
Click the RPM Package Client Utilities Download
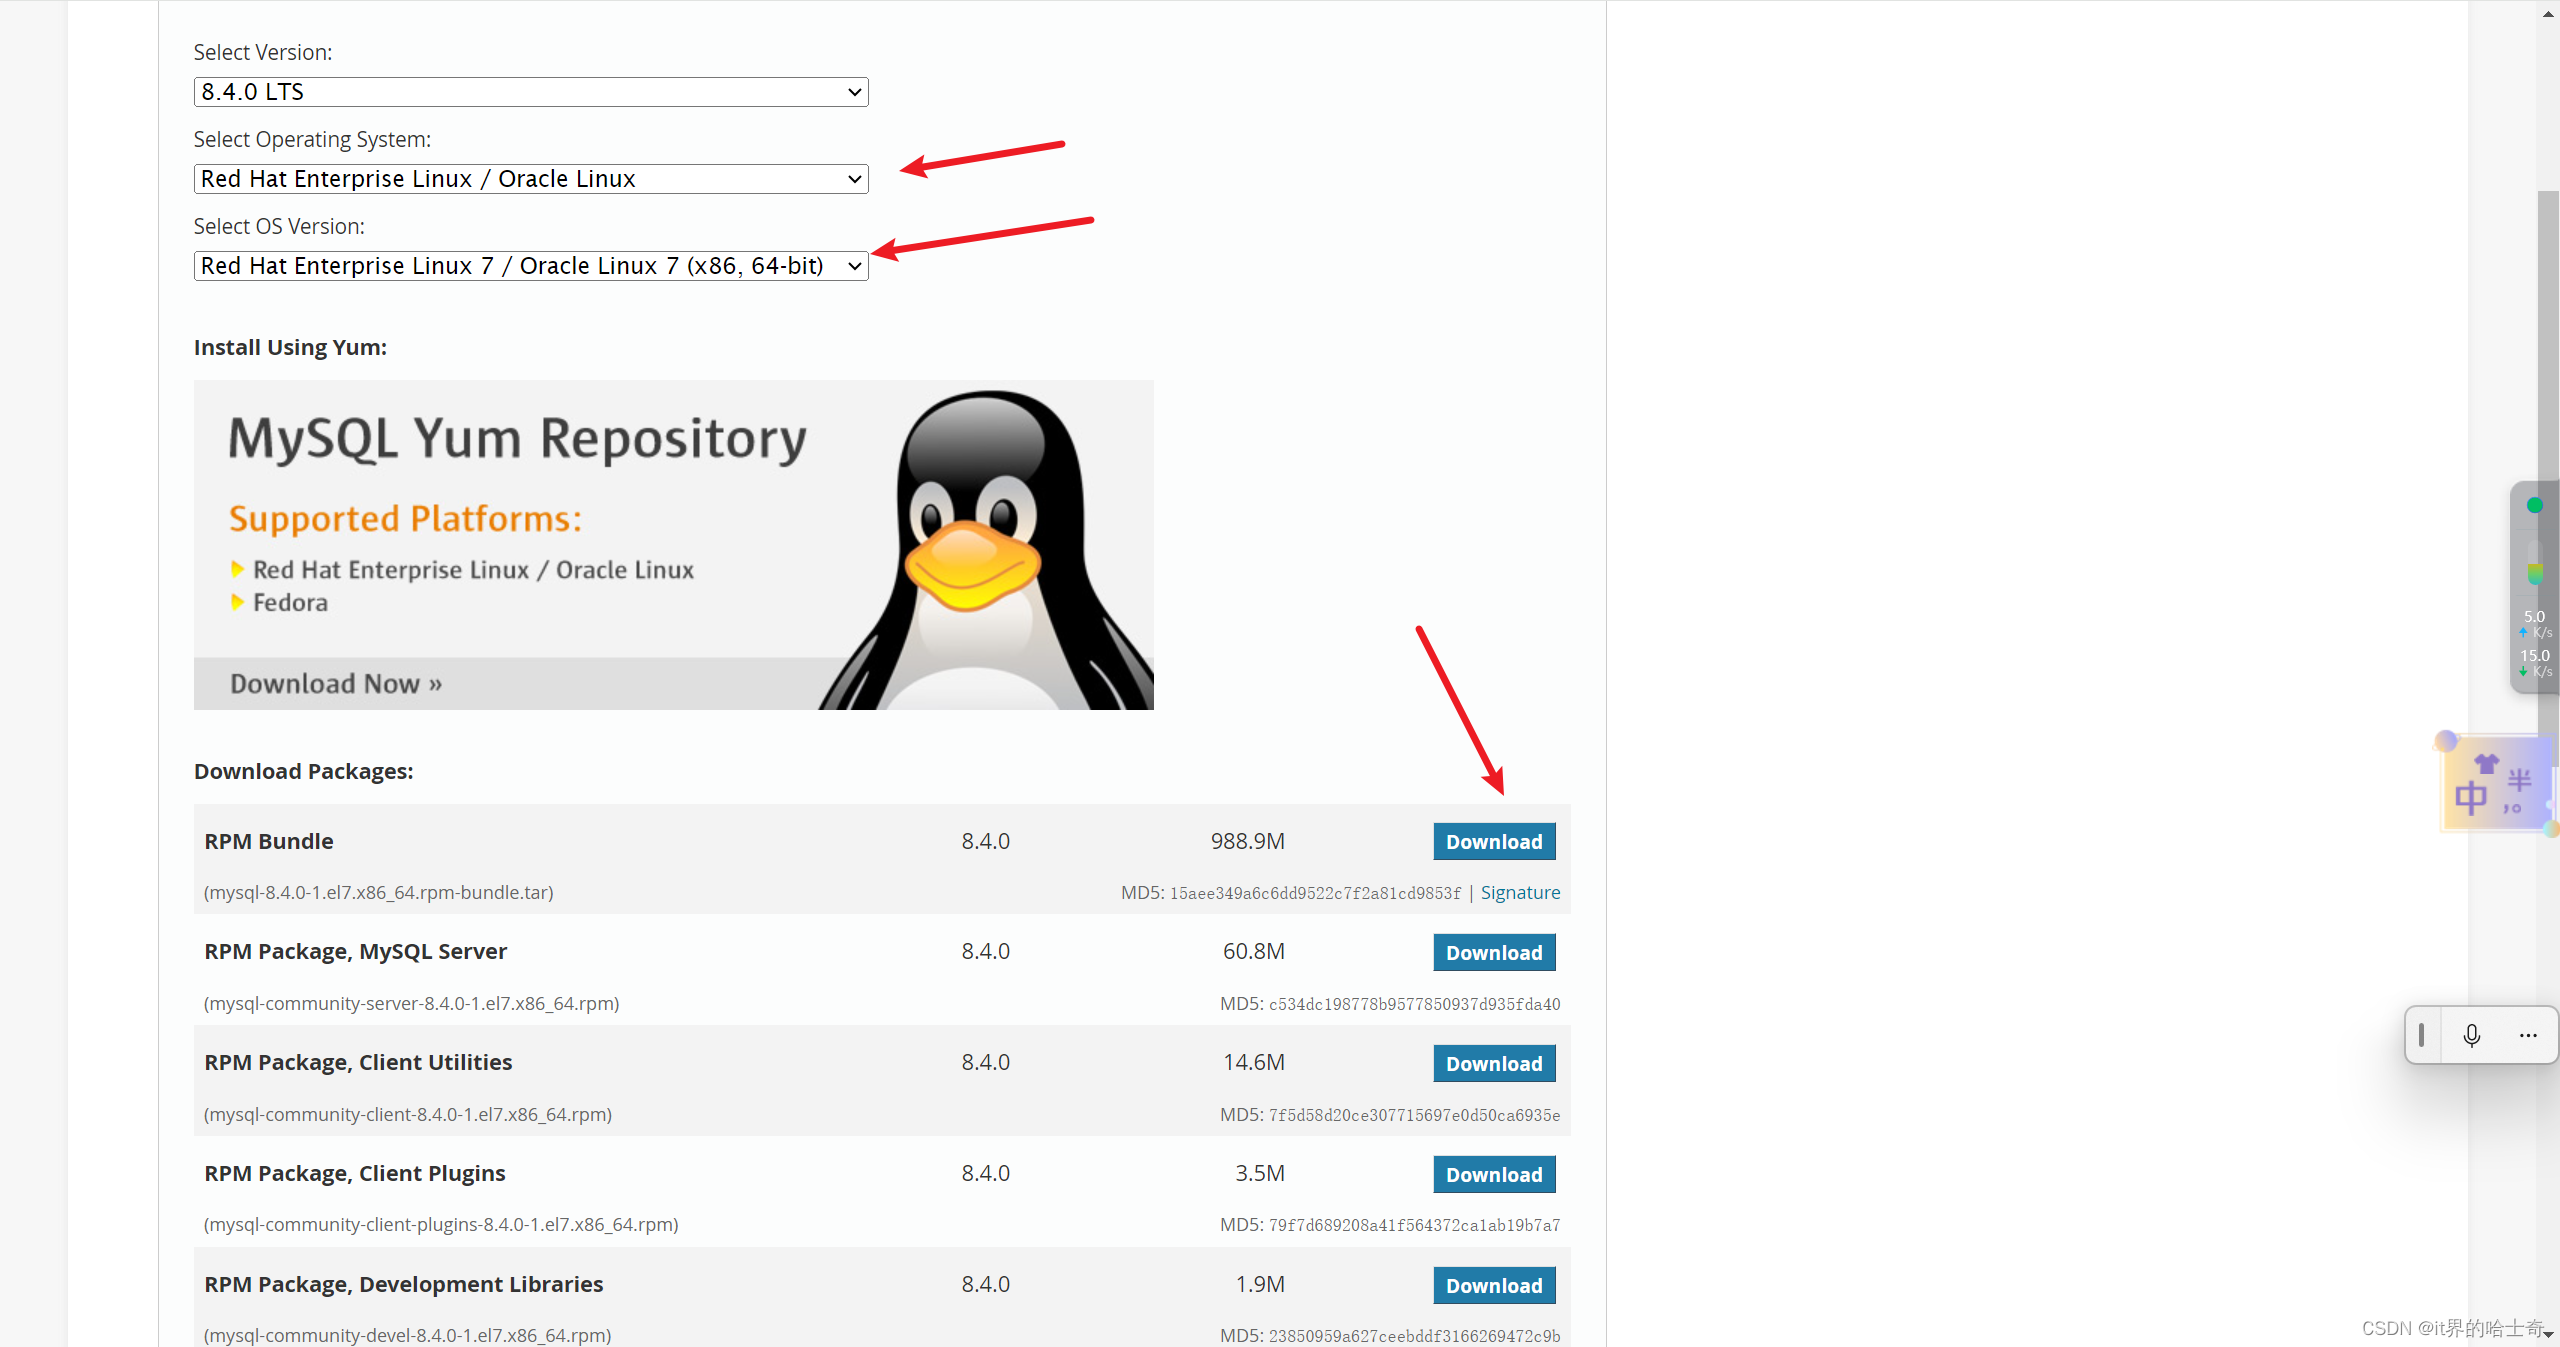1493,1063
